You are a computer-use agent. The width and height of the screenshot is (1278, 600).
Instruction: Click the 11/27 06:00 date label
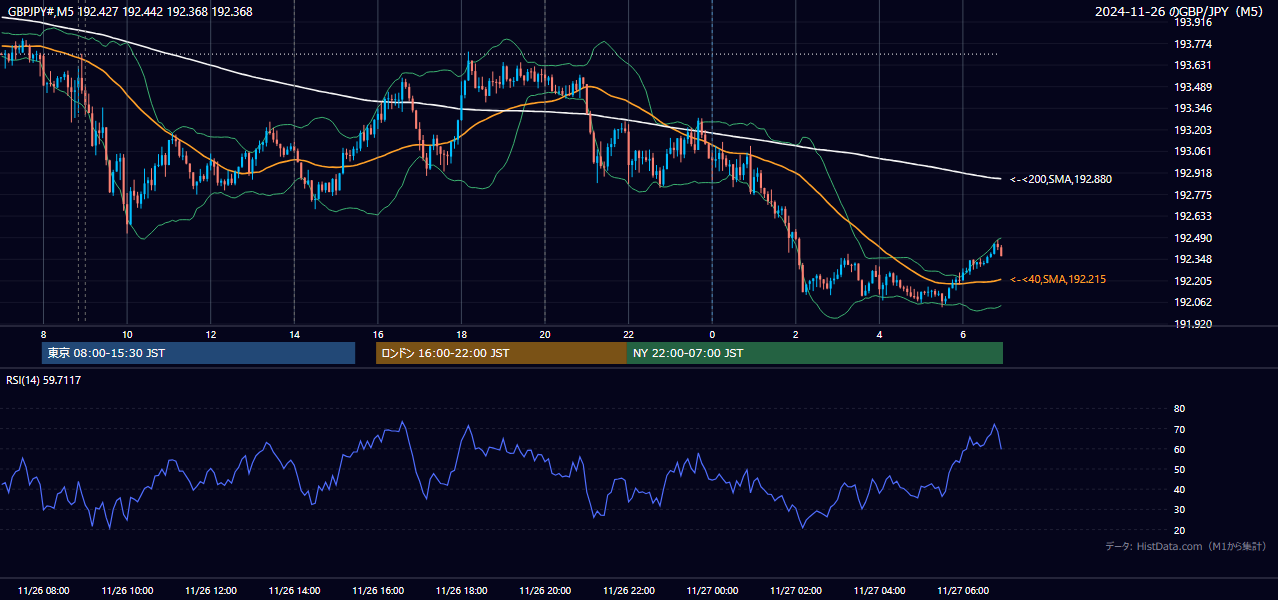(962, 591)
